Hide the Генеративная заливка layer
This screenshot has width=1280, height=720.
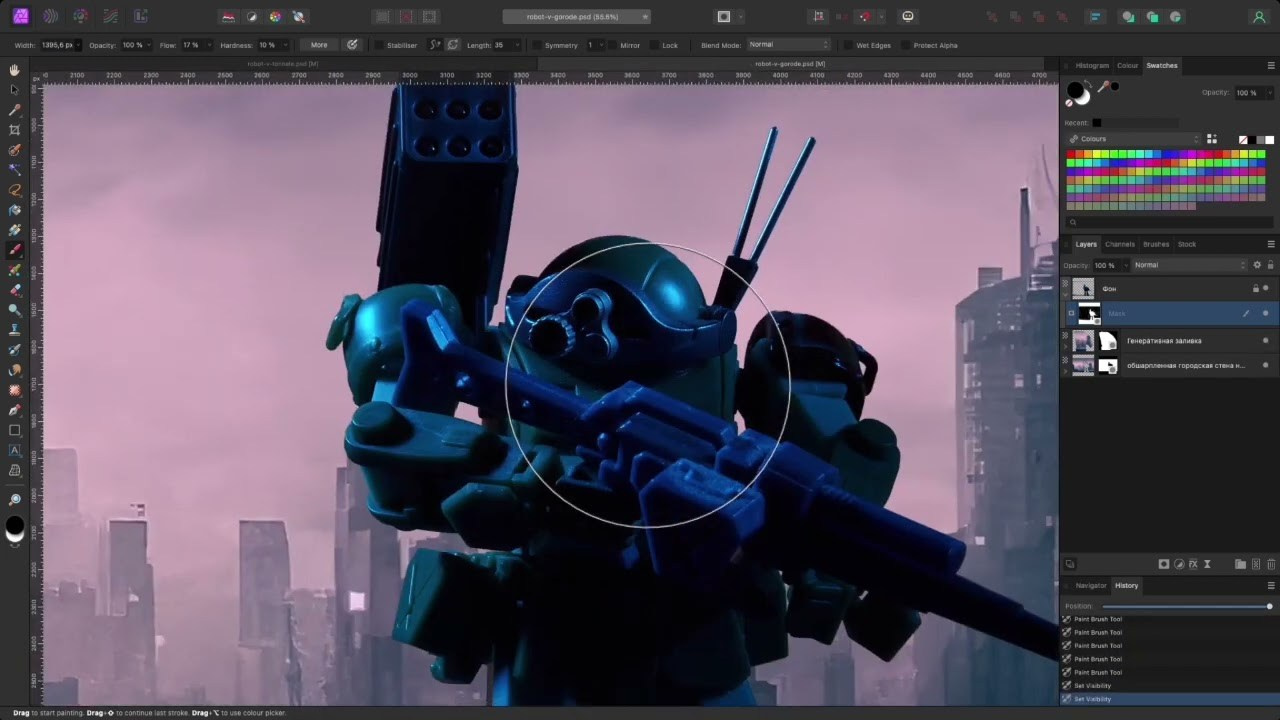pos(1265,340)
